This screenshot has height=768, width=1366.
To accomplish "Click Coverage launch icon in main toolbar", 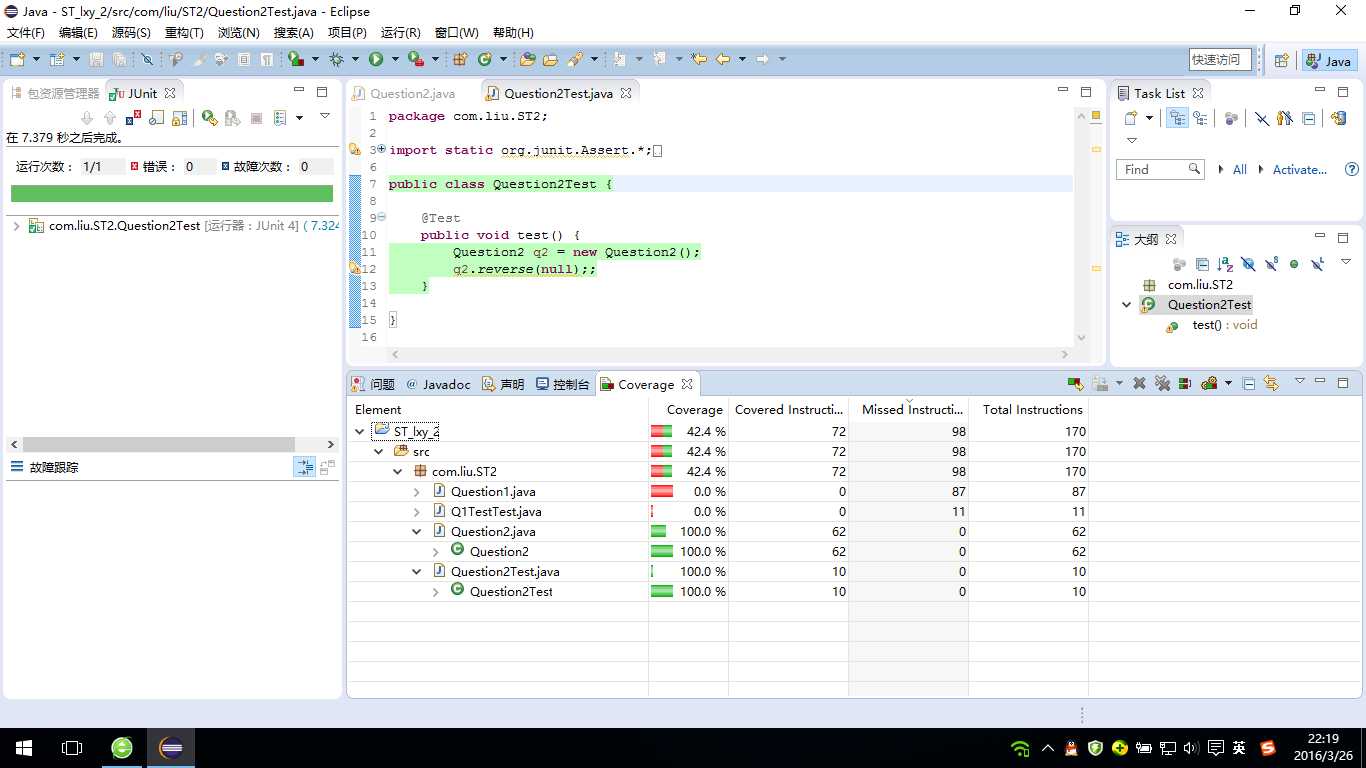I will (296, 59).
